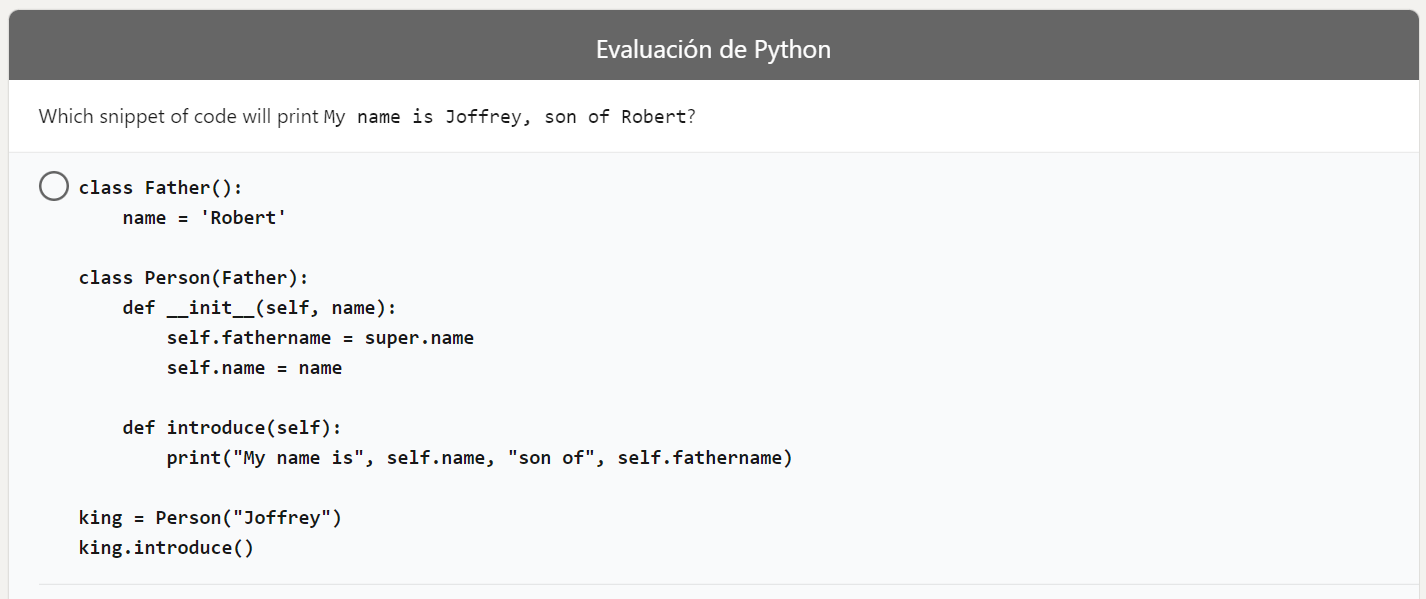
Task: Click the 'king.introduce()' code line
Action: point(166,548)
